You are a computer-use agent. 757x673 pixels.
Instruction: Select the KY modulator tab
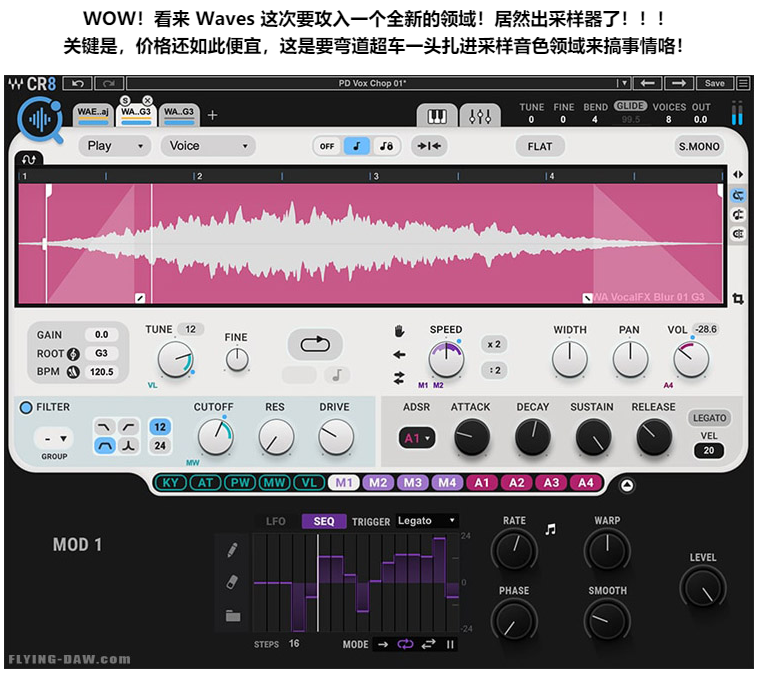point(170,482)
